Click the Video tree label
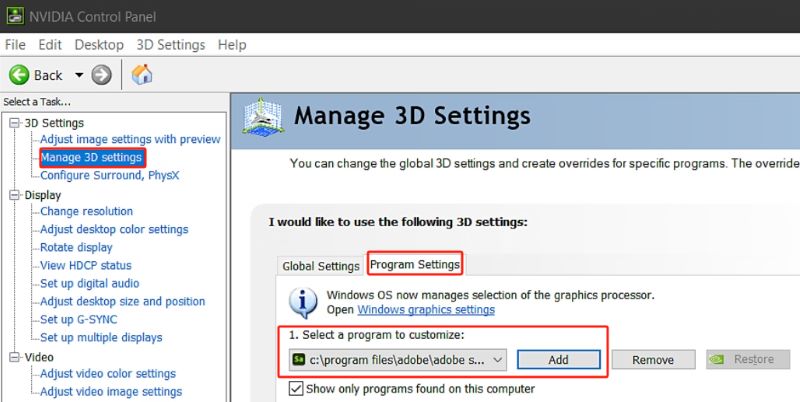The width and height of the screenshot is (800, 402). click(39, 357)
